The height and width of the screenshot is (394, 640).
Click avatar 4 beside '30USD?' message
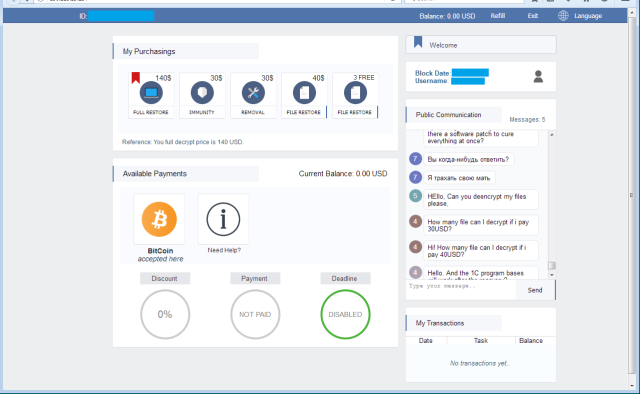[416, 222]
